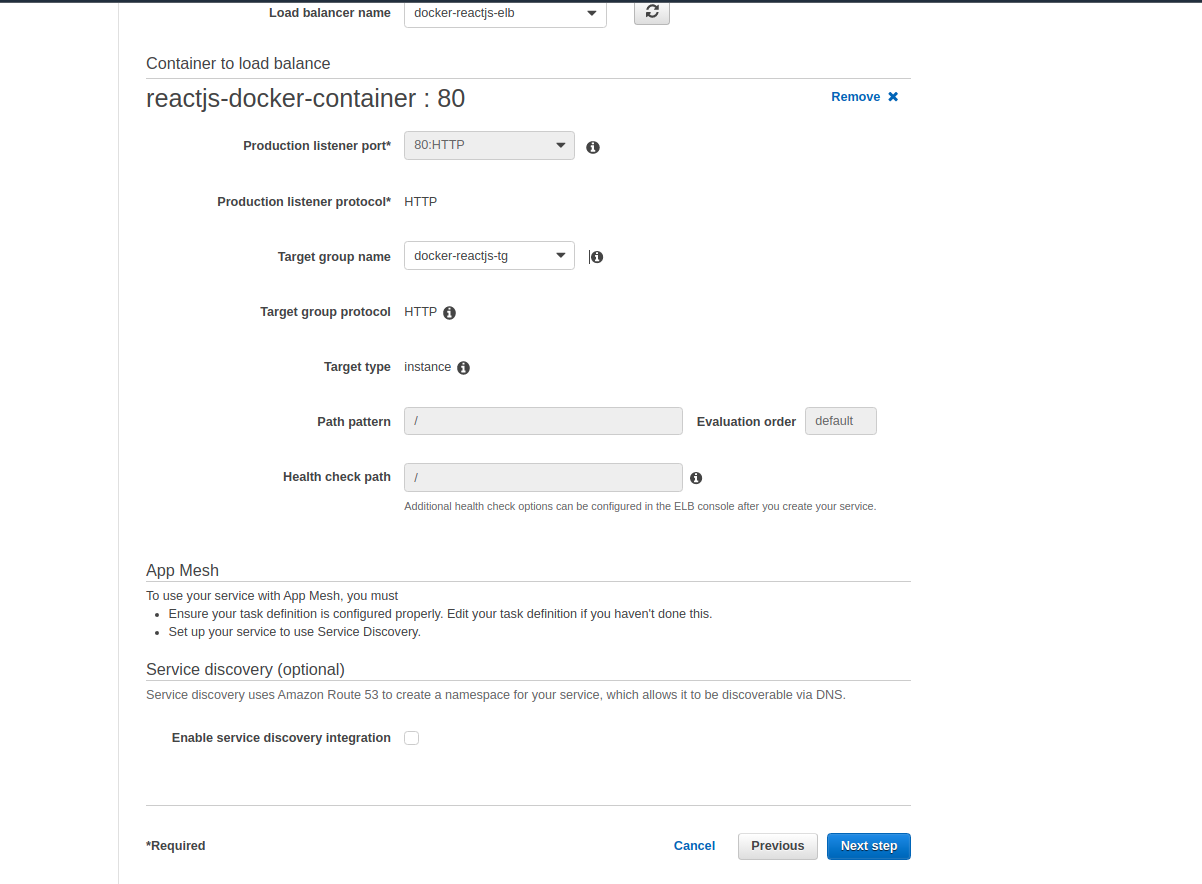
Task: Click the Additional health check options note
Action: point(640,506)
